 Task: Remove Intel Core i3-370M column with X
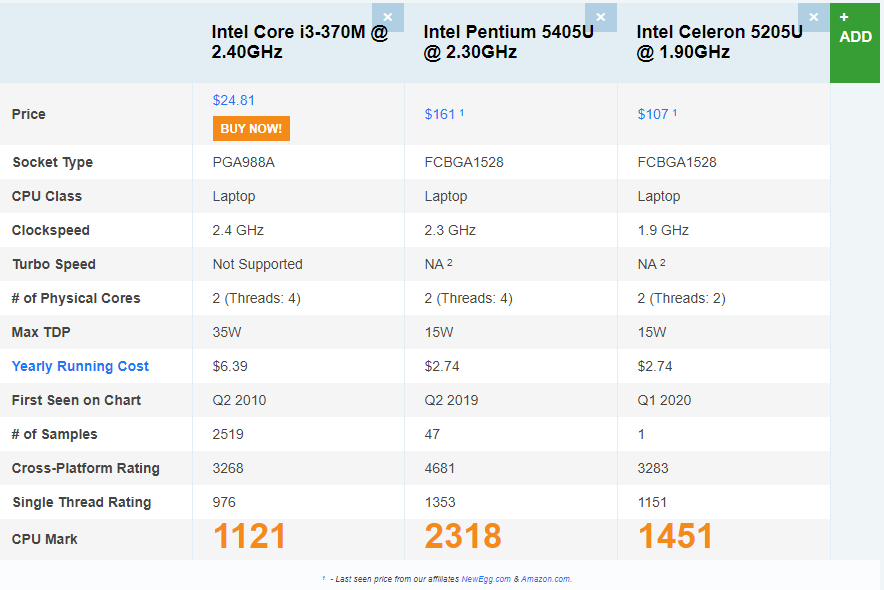pyautogui.click(x=388, y=17)
